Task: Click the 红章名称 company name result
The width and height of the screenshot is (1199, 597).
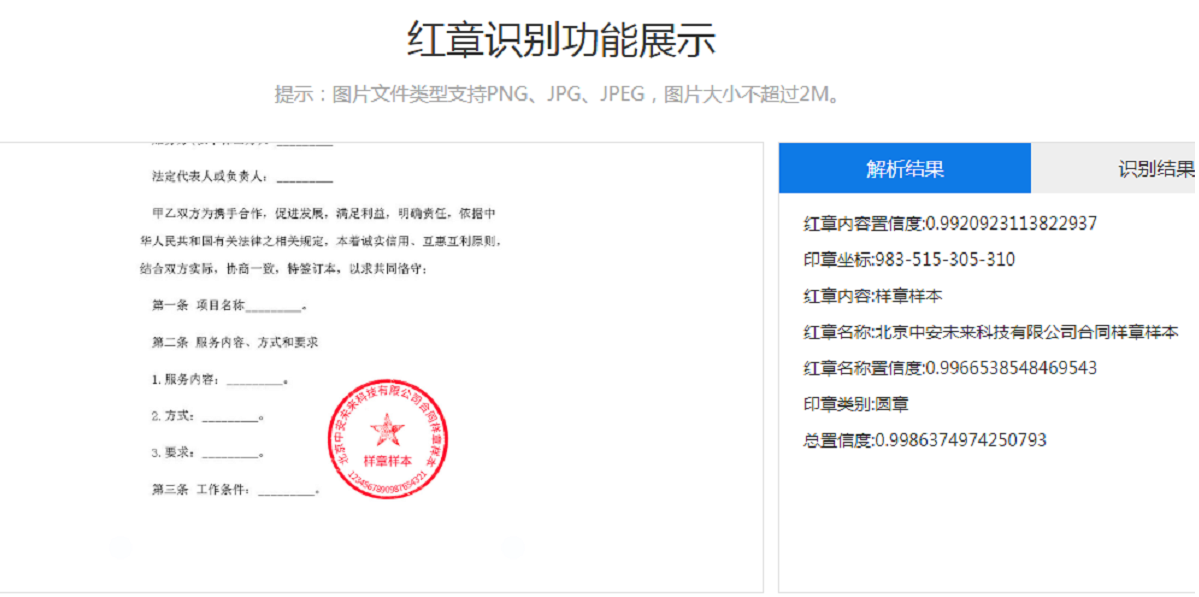Action: pos(991,332)
